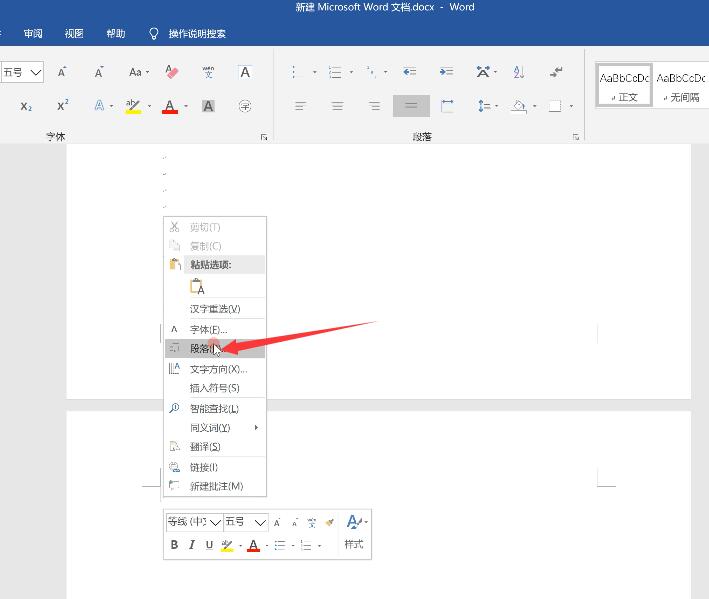
Task: Open the ribbon font size dropdown
Action: (36, 72)
